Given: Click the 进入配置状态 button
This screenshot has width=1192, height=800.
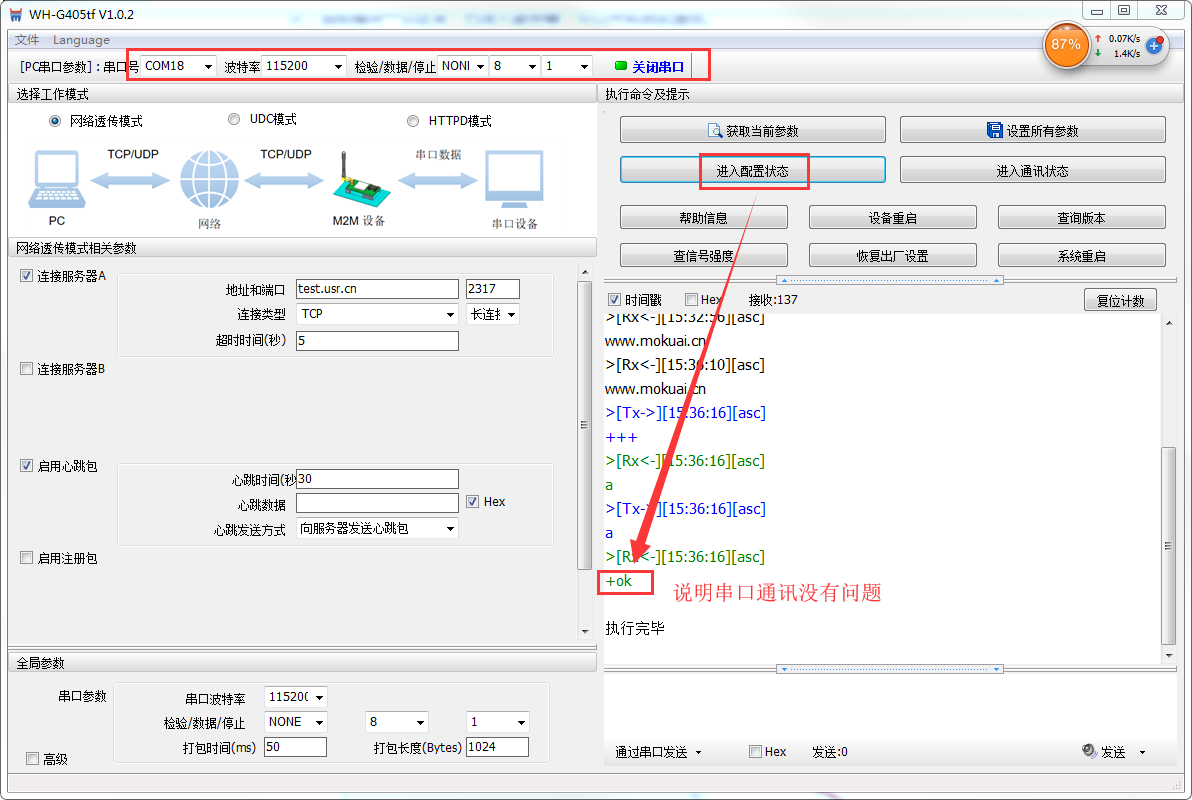Looking at the screenshot, I should [752, 171].
